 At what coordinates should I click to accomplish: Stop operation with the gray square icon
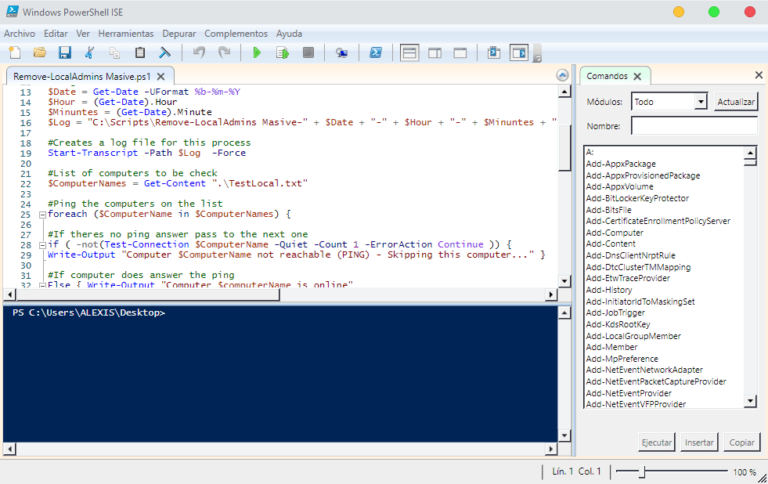pos(308,52)
